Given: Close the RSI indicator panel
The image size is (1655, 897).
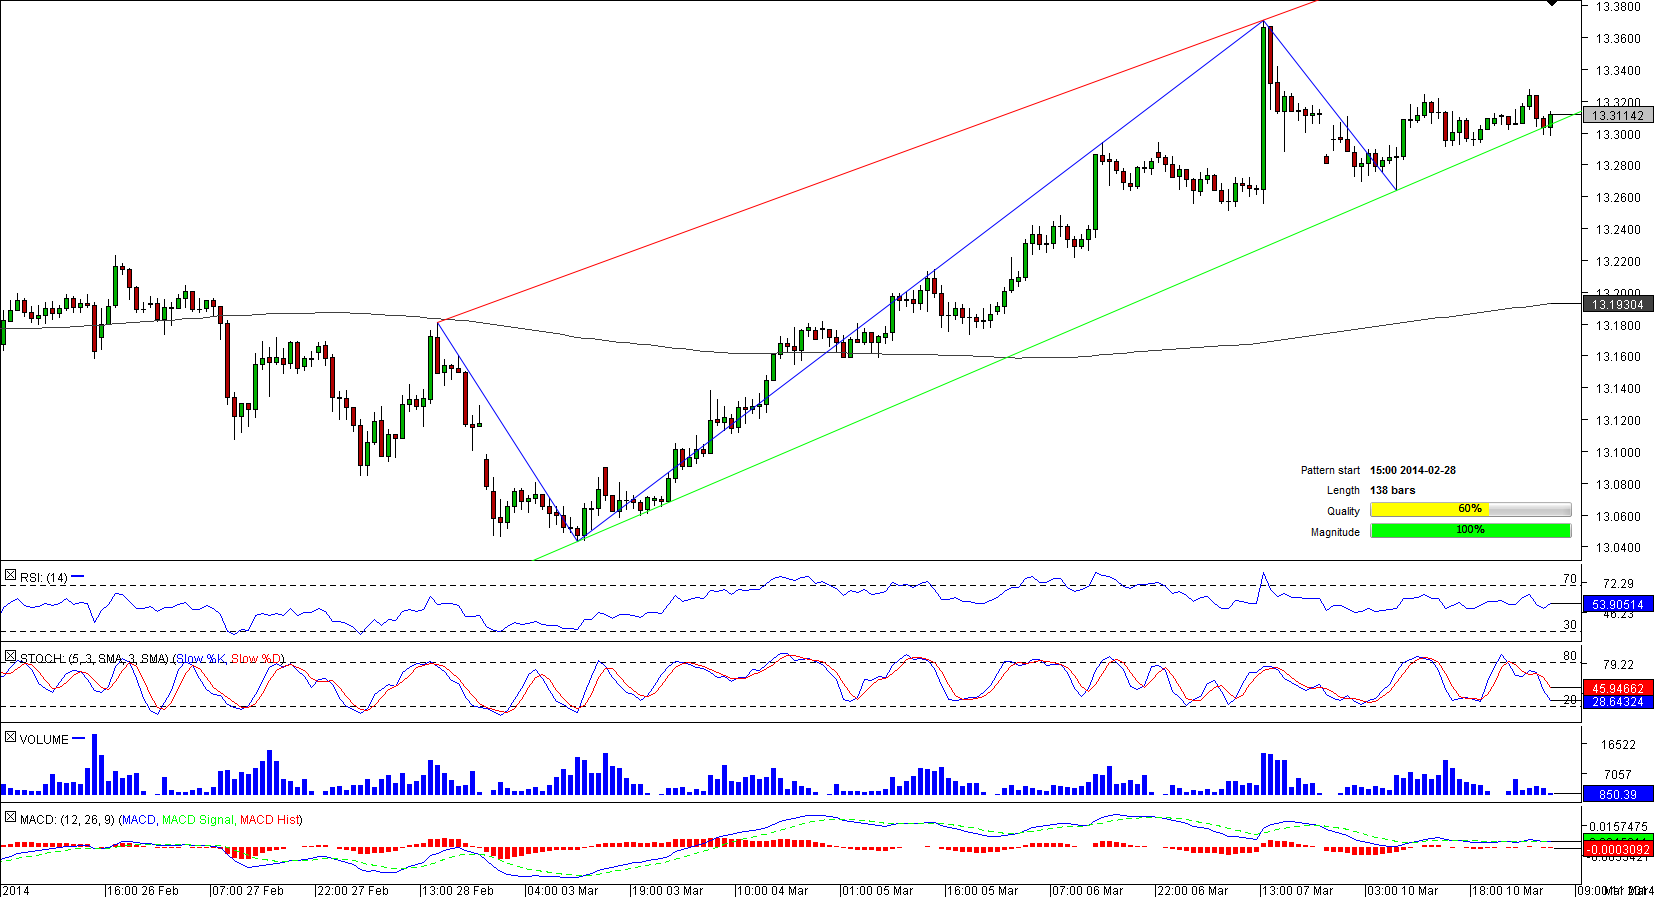Looking at the screenshot, I should point(10,576).
